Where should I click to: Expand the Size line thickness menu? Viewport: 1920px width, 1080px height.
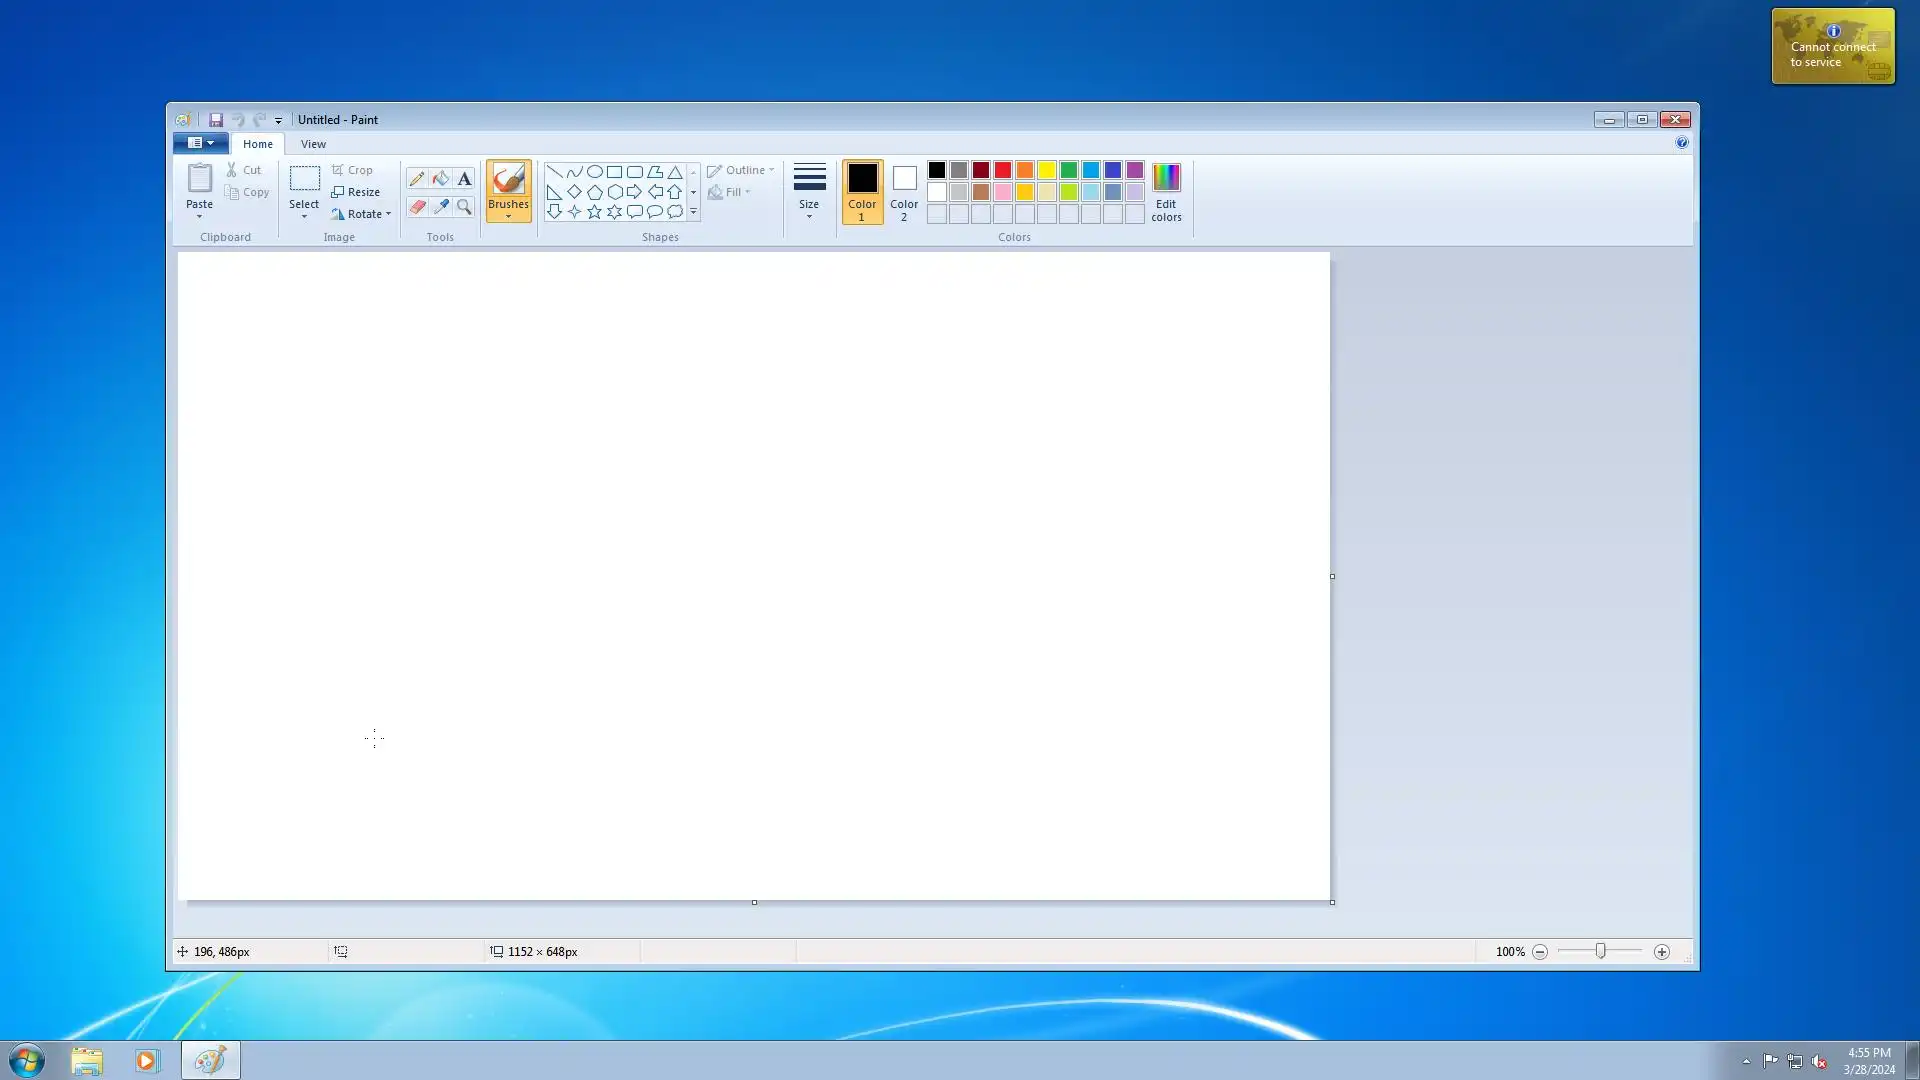point(809,191)
